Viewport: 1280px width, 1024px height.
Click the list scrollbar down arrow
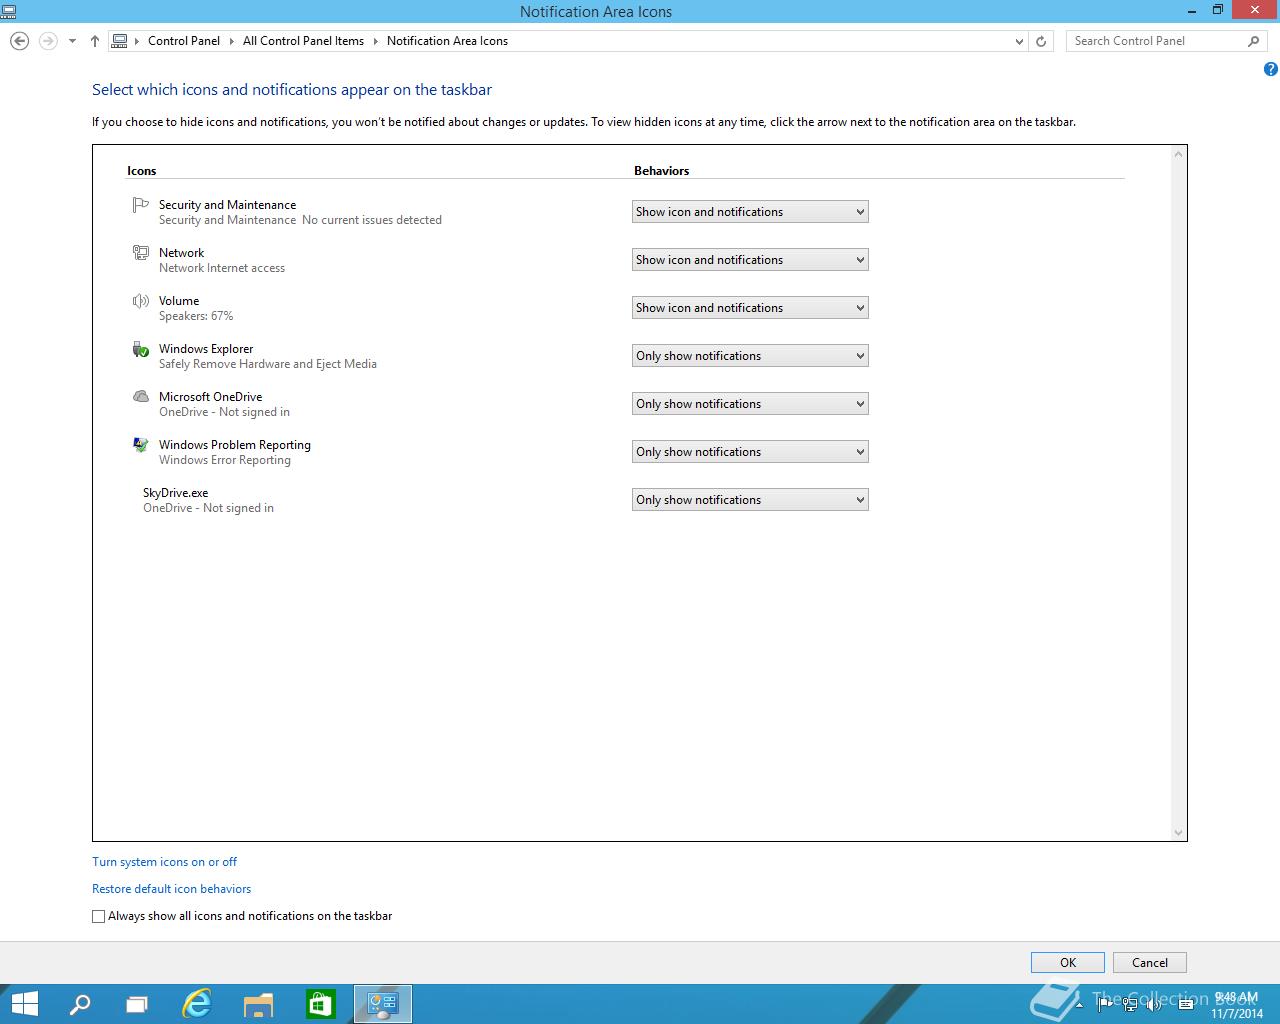click(x=1178, y=833)
